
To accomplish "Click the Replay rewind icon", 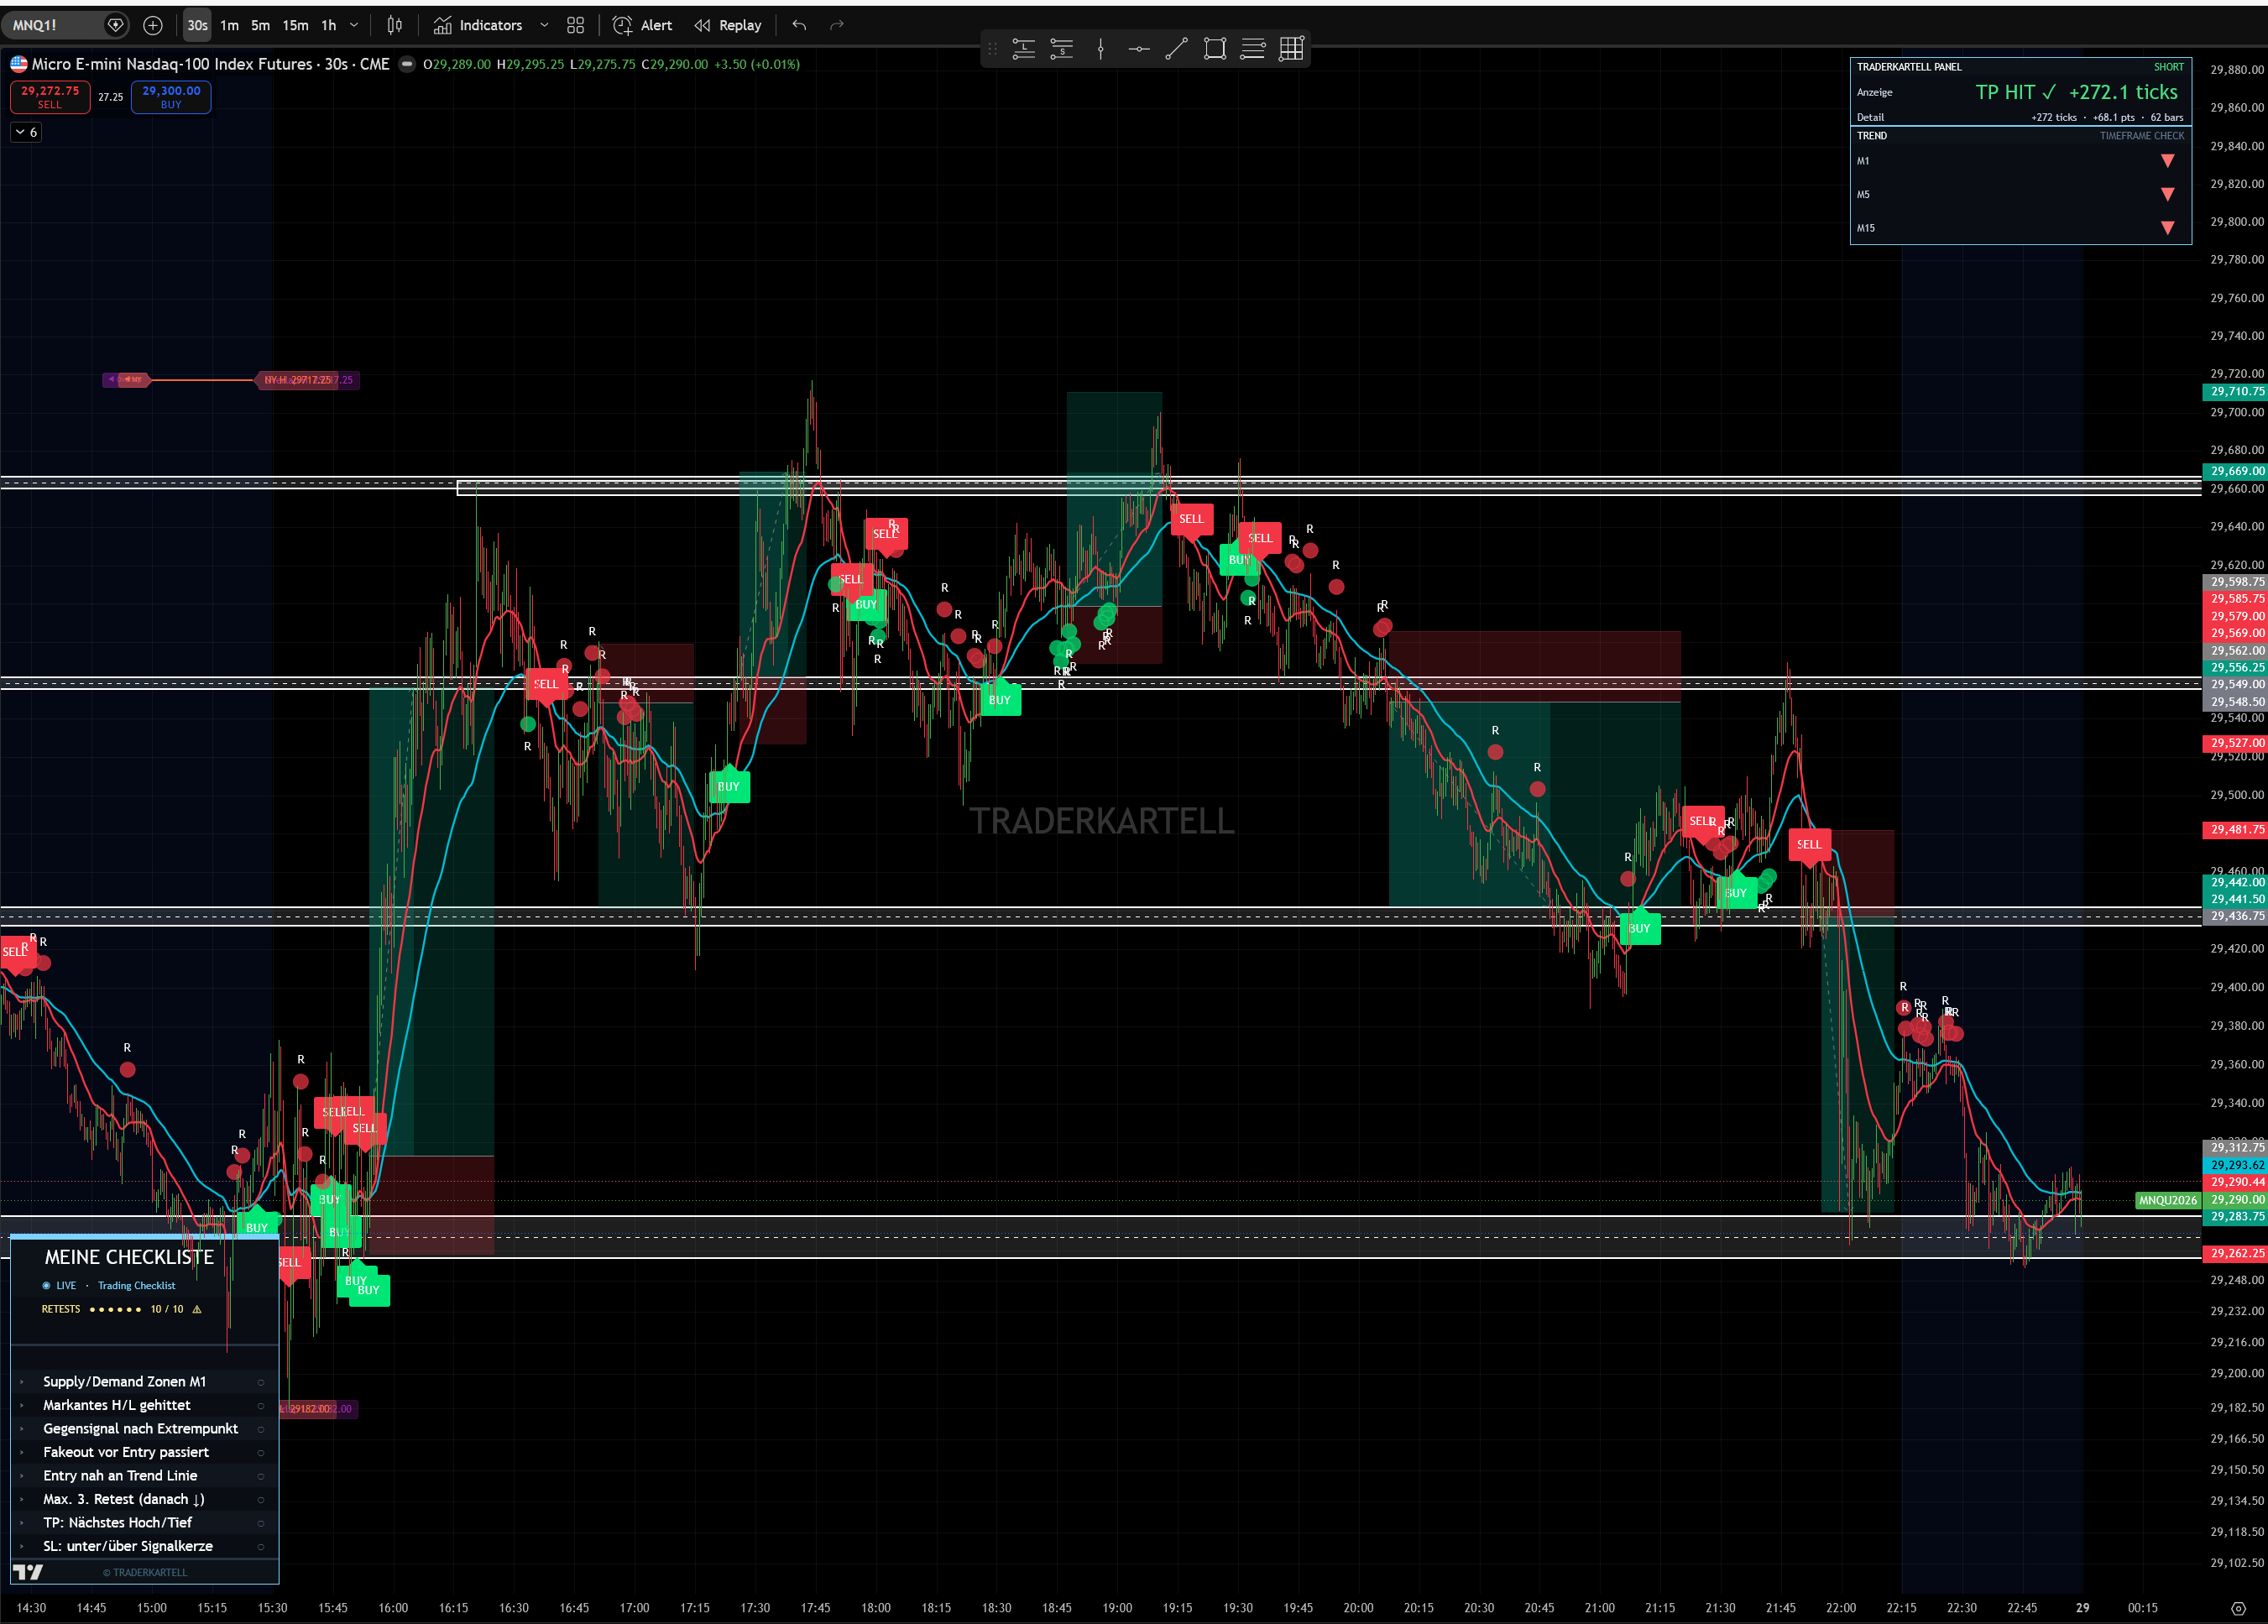I will [702, 25].
